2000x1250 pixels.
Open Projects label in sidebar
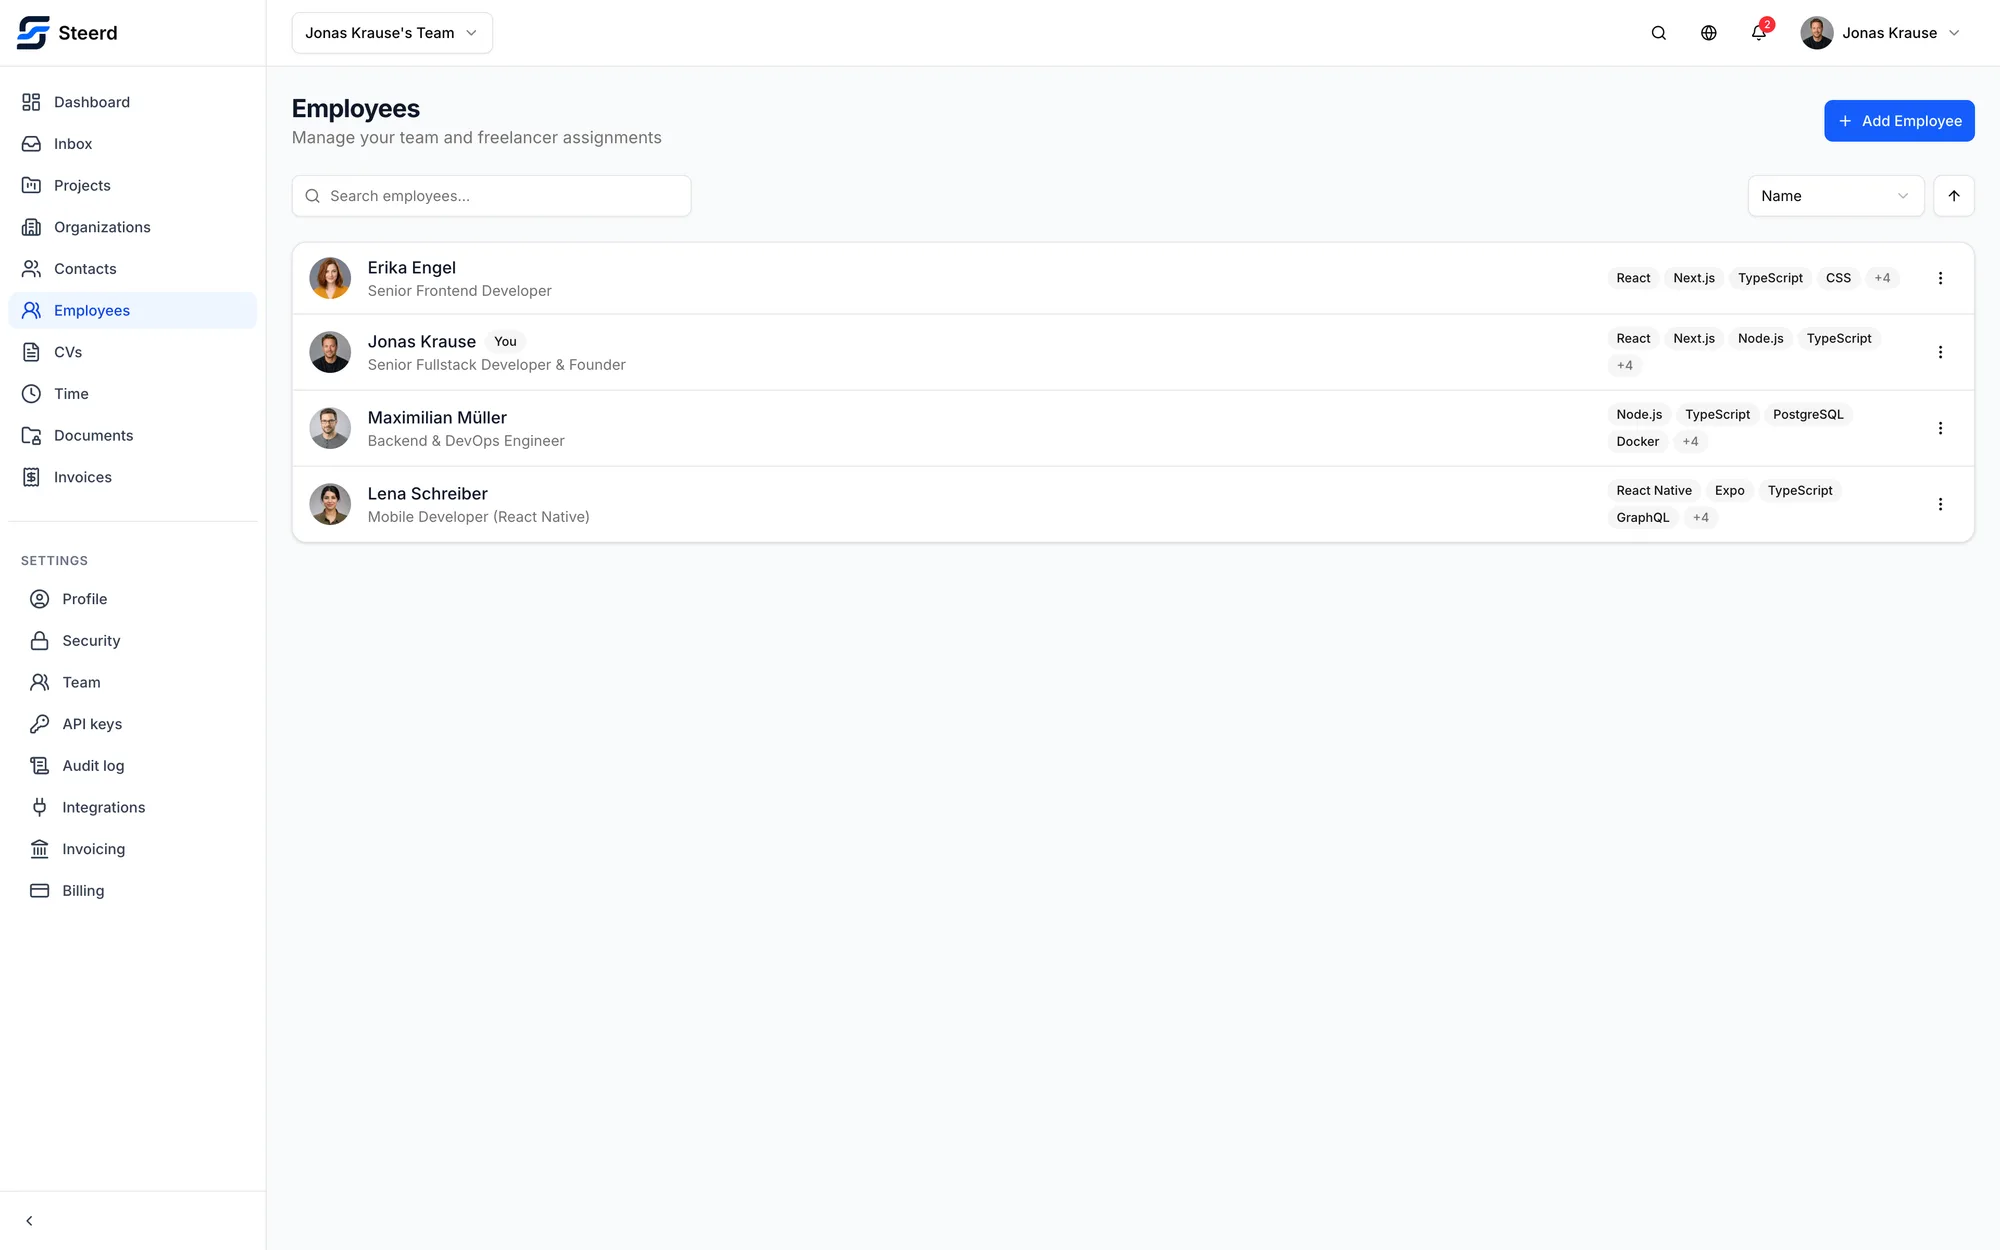pyautogui.click(x=82, y=186)
